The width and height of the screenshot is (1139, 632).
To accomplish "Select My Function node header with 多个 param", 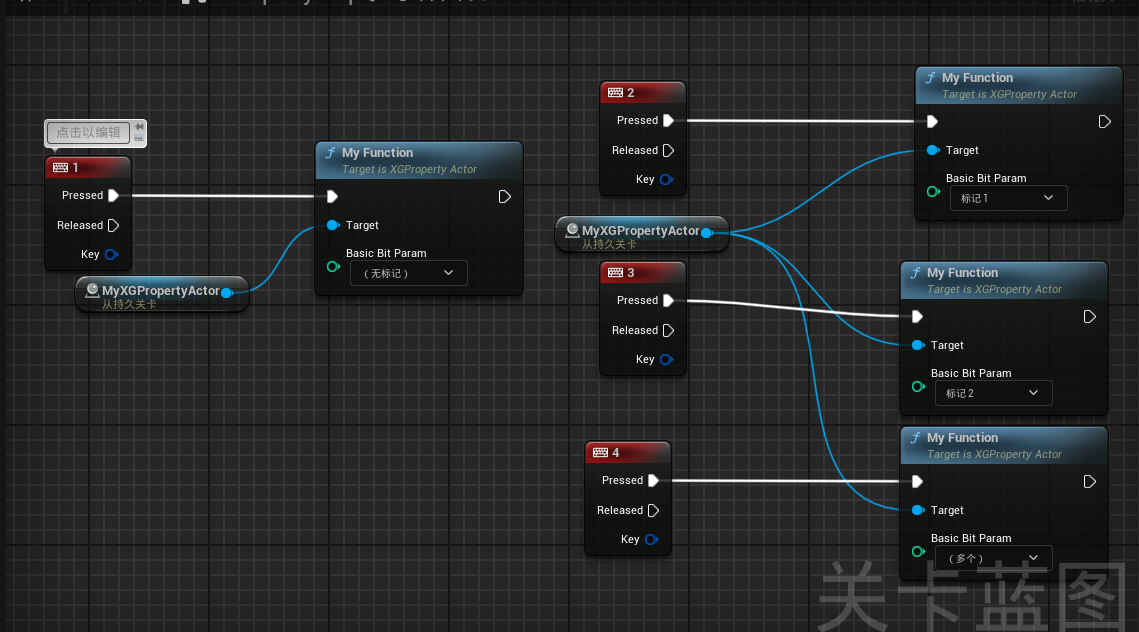I will (x=1004, y=445).
